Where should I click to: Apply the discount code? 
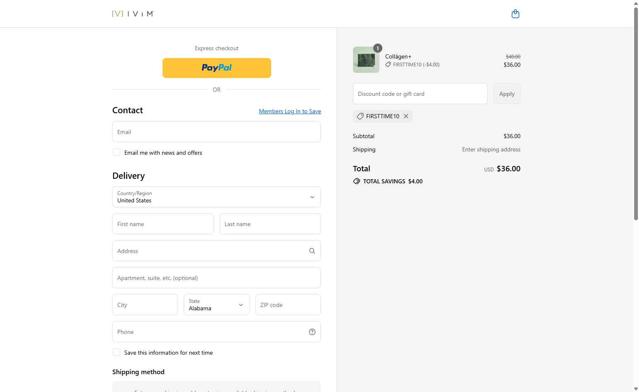(507, 94)
